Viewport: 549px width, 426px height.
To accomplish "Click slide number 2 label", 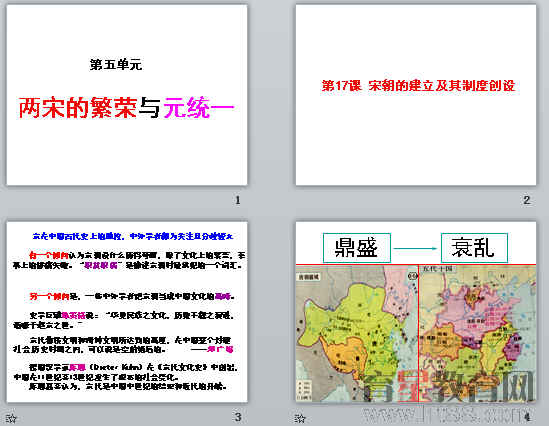I will (x=527, y=200).
